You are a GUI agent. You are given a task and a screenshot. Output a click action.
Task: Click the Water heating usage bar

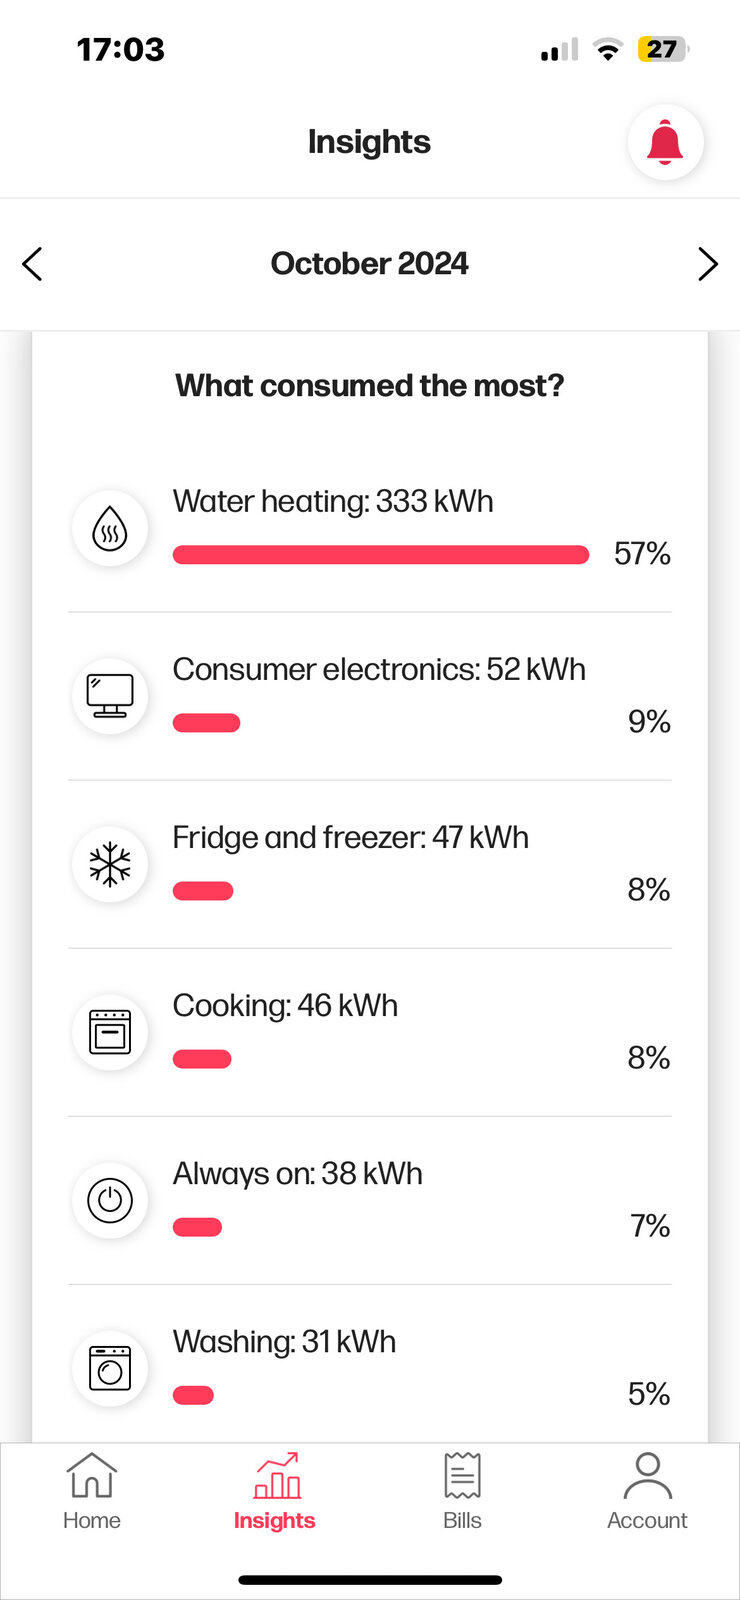380,555
